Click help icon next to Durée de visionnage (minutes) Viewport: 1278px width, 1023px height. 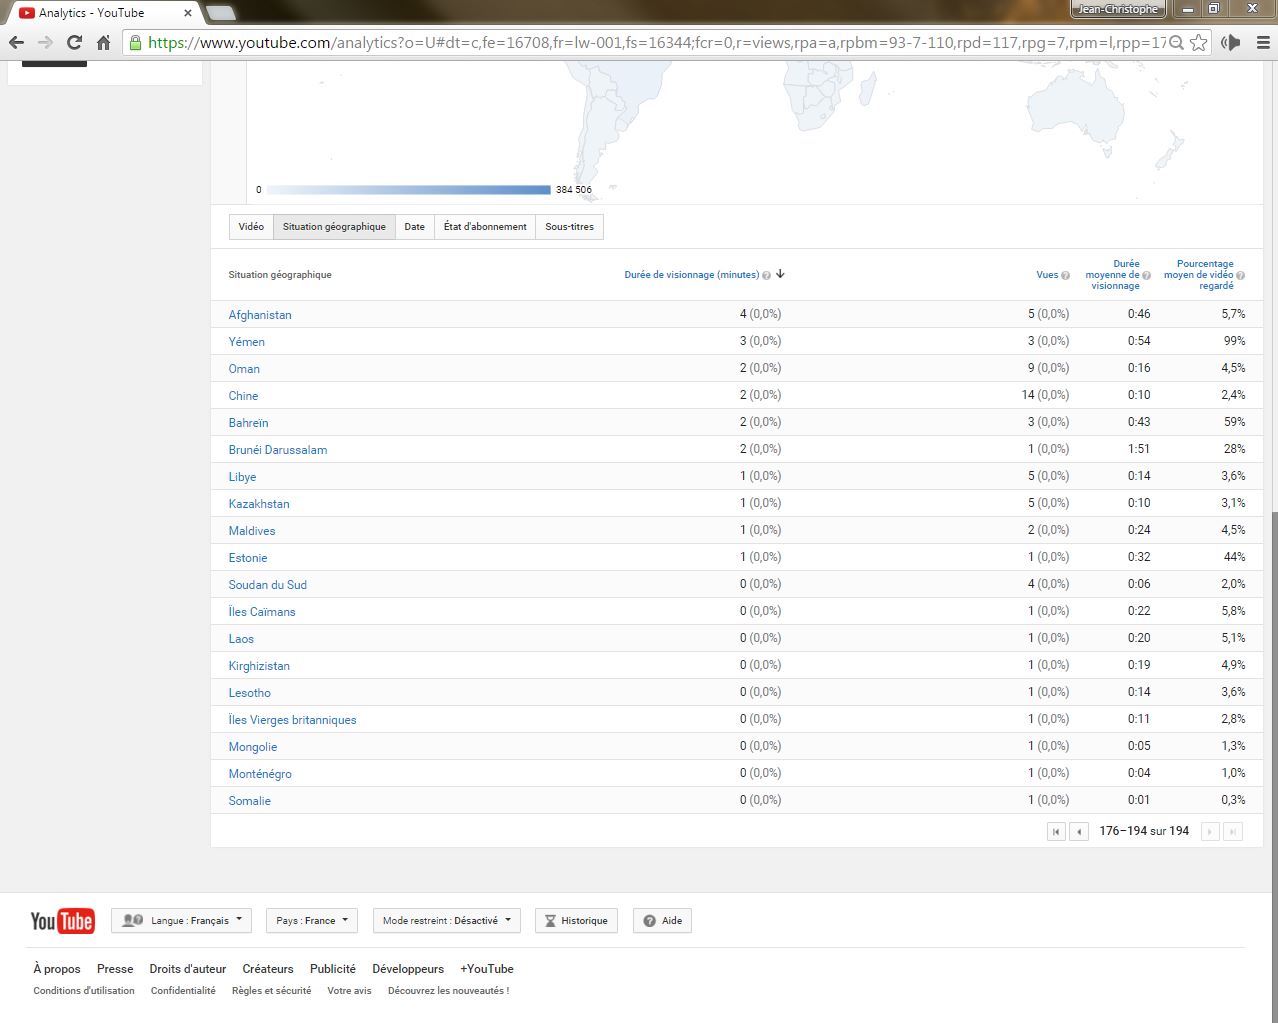[x=766, y=275]
